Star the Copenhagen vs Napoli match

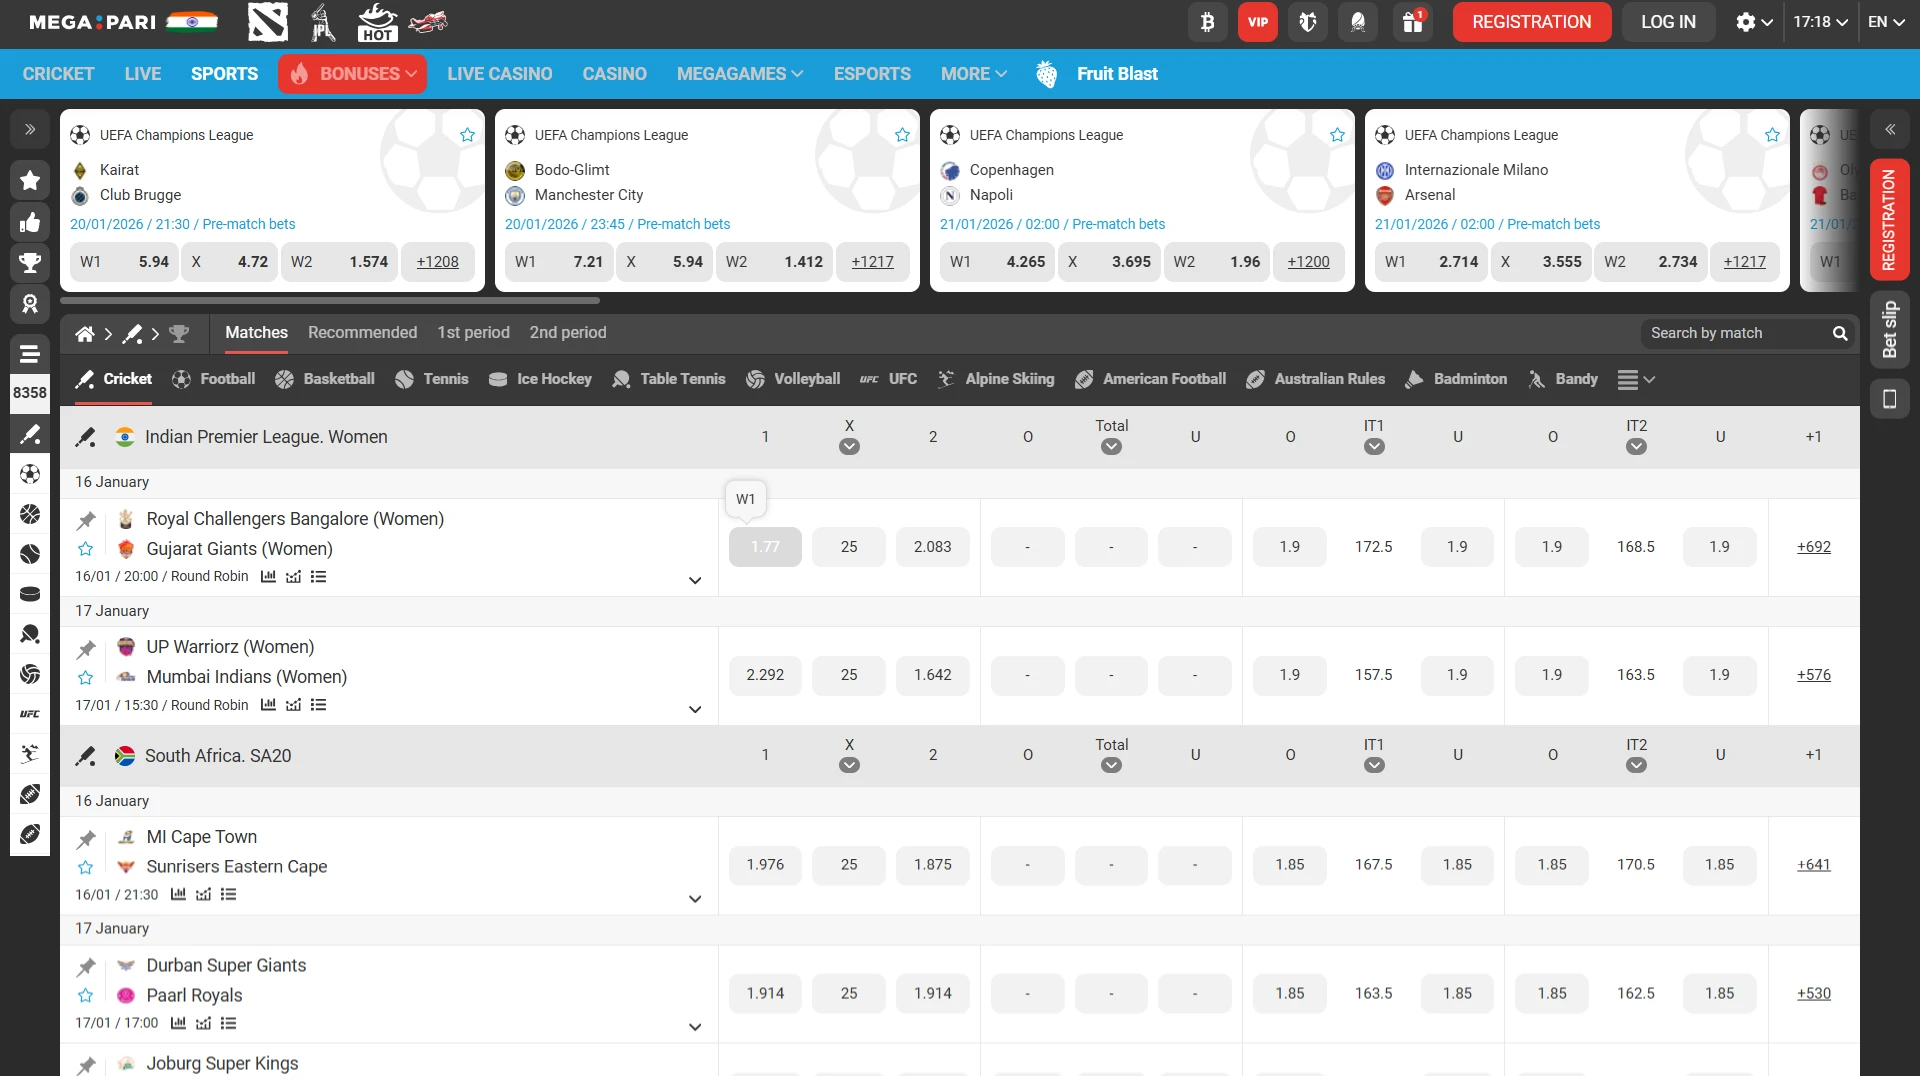click(x=1337, y=134)
